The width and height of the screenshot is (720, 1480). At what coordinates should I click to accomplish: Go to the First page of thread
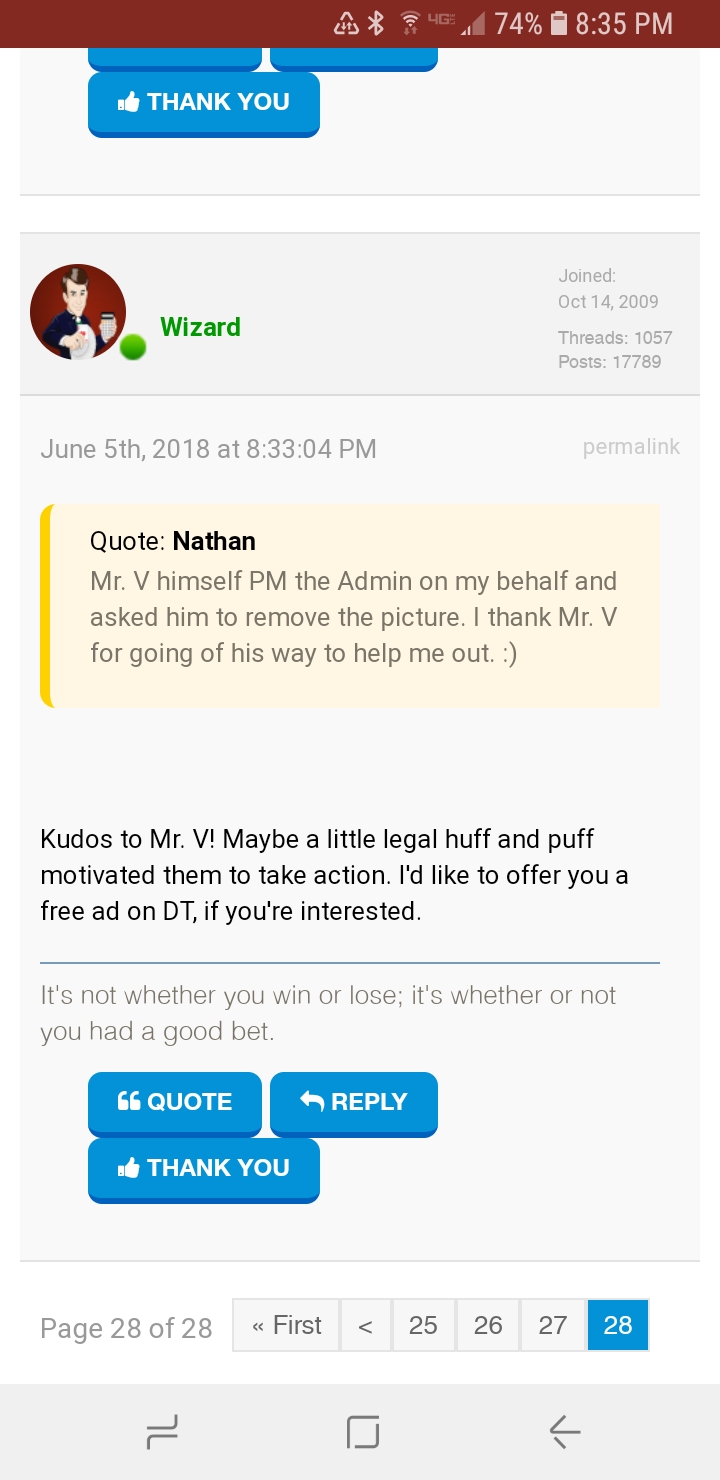coord(286,1325)
